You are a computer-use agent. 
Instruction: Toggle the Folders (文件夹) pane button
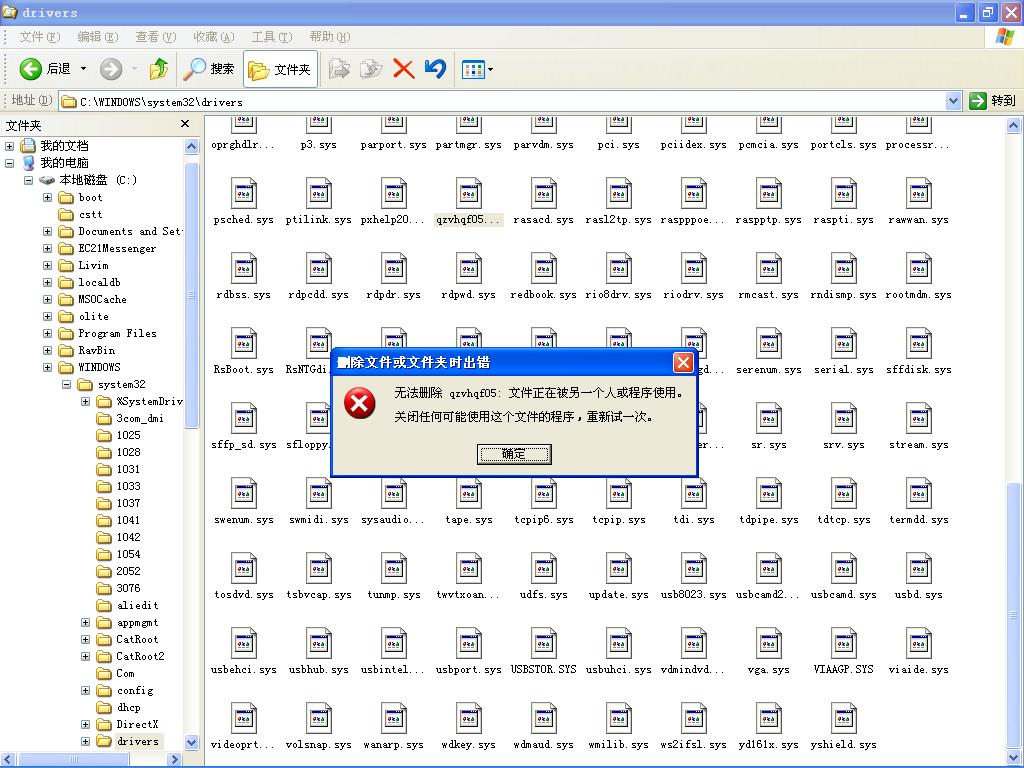click(281, 69)
